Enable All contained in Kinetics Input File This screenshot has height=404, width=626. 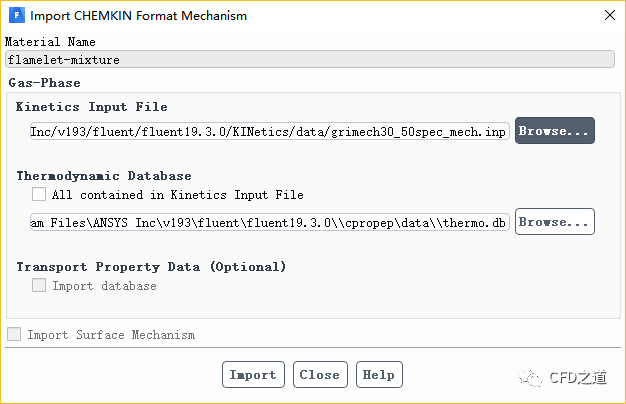(39, 195)
